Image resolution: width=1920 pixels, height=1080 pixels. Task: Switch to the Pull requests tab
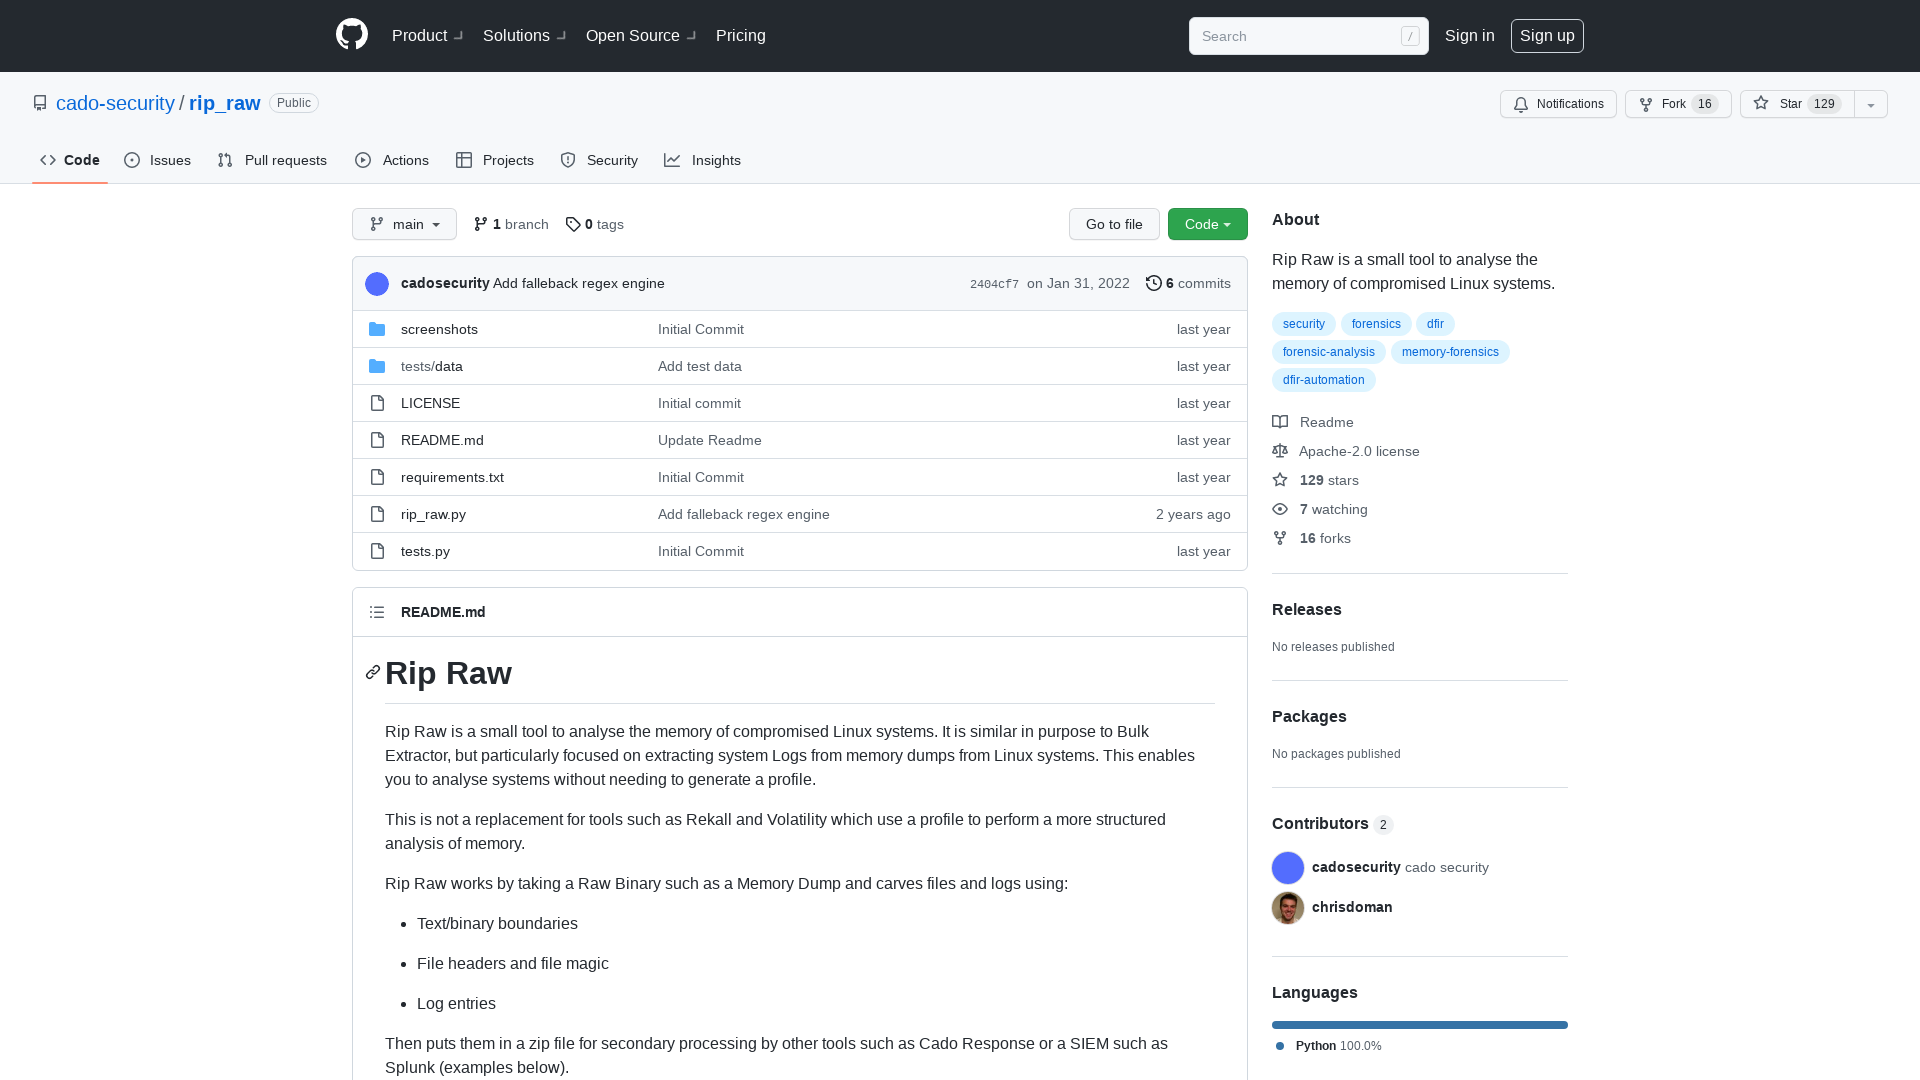point(272,160)
